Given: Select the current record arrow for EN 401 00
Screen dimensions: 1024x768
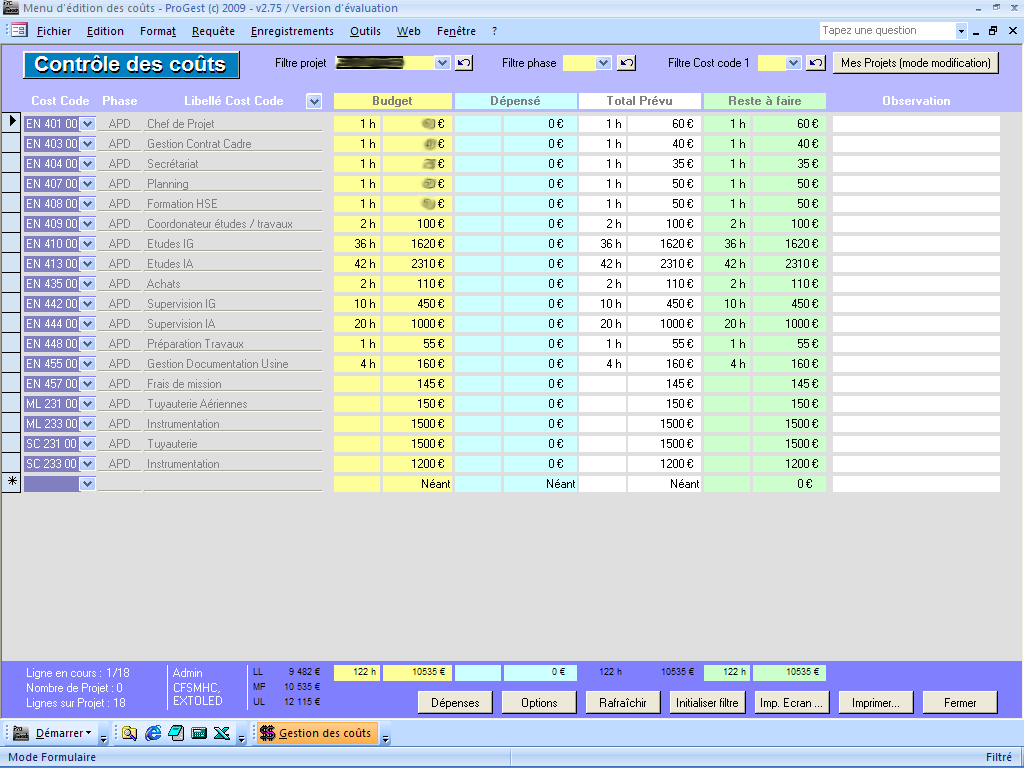Looking at the screenshot, I should pyautogui.click(x=12, y=122).
